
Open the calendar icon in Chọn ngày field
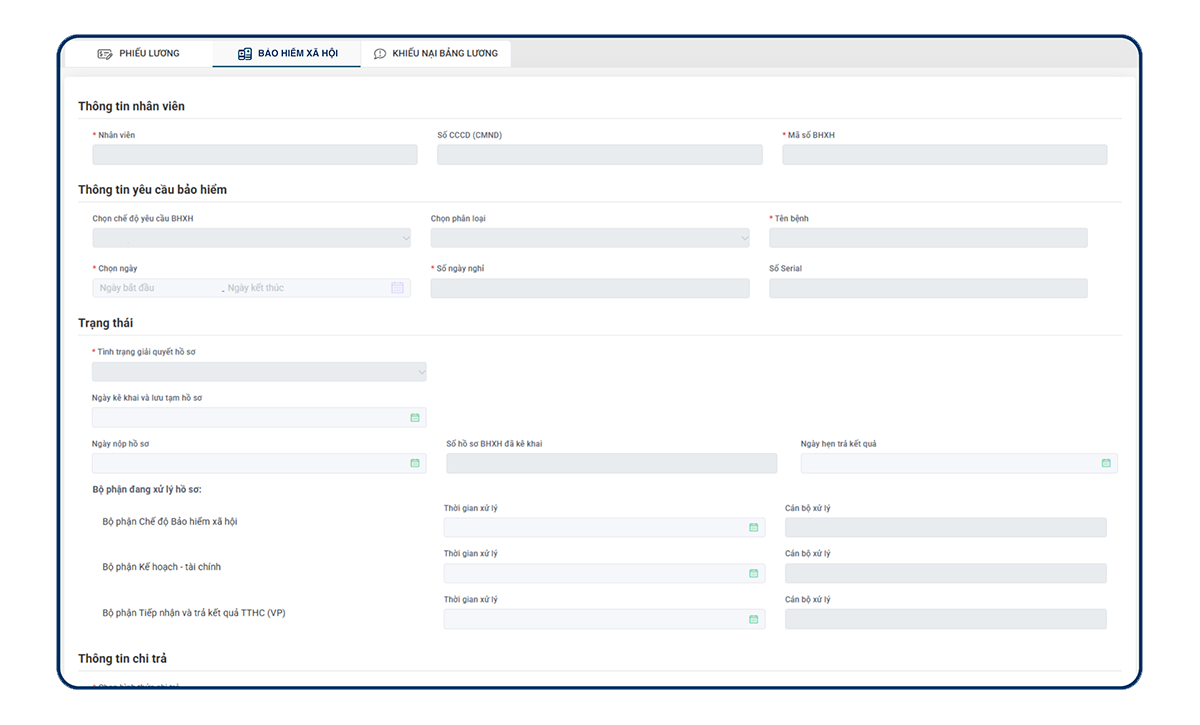coord(397,288)
